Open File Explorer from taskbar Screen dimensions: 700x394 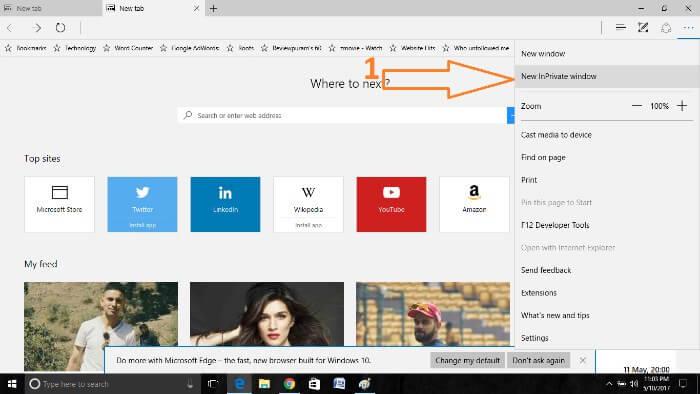(264, 384)
